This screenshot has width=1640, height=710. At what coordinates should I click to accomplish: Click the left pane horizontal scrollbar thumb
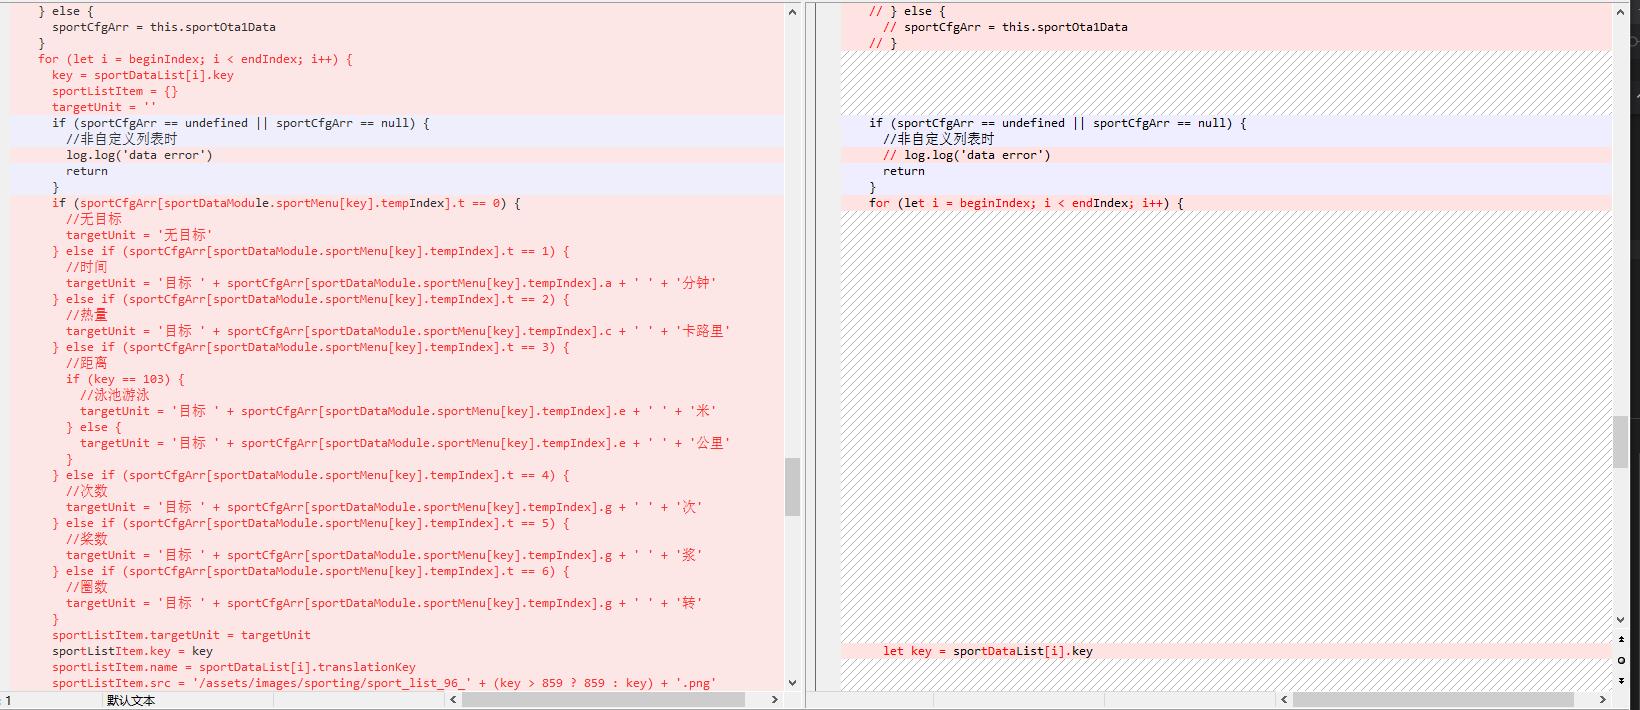[x=603, y=700]
